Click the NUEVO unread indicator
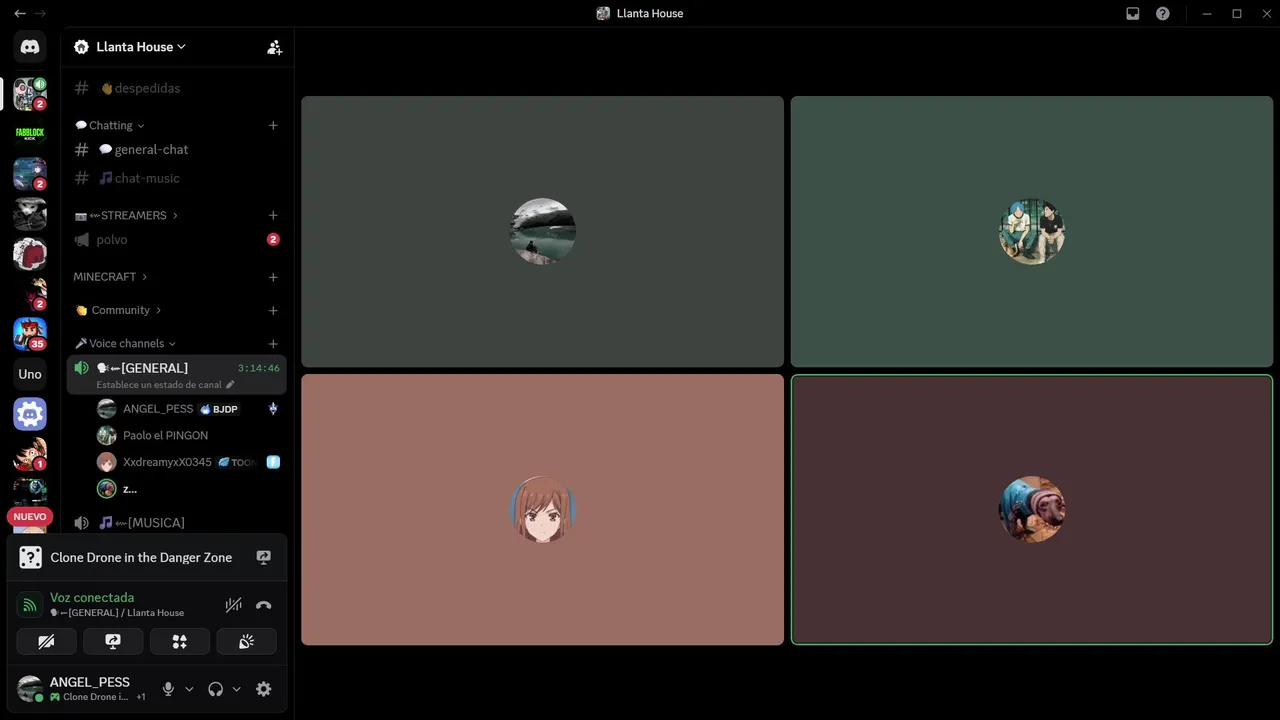Image resolution: width=1280 pixels, height=720 pixels. tap(30, 517)
